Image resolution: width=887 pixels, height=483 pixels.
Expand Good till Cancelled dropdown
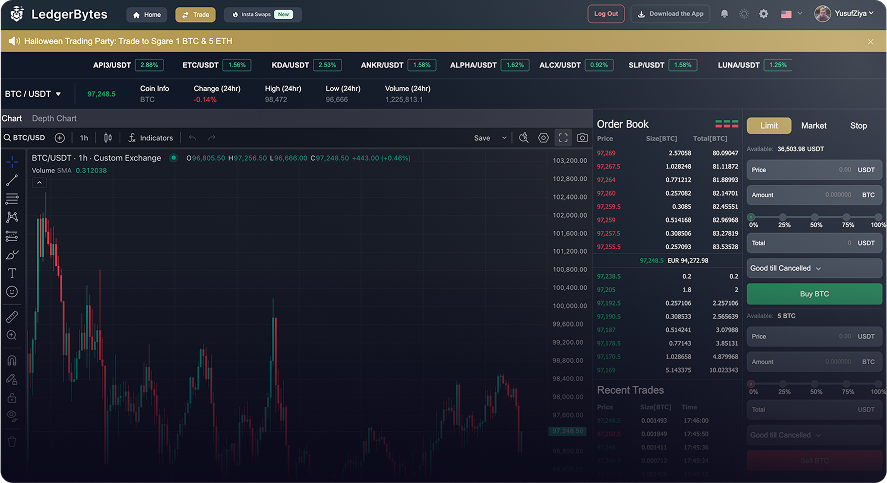pyautogui.click(x=815, y=268)
